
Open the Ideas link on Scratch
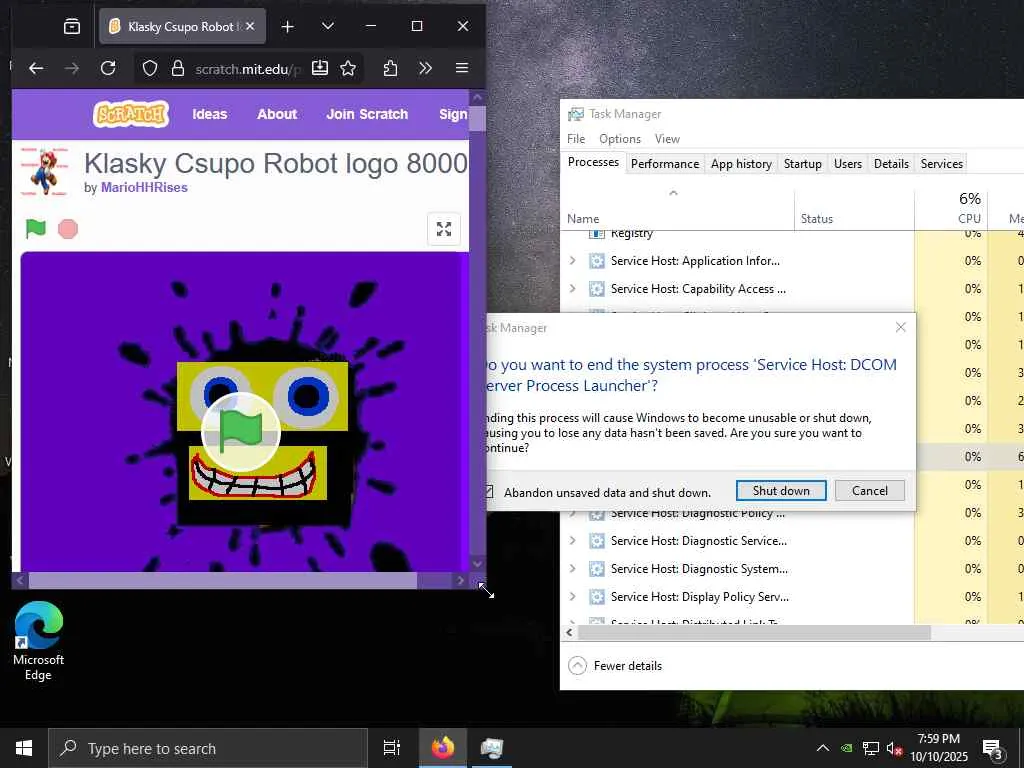point(210,114)
